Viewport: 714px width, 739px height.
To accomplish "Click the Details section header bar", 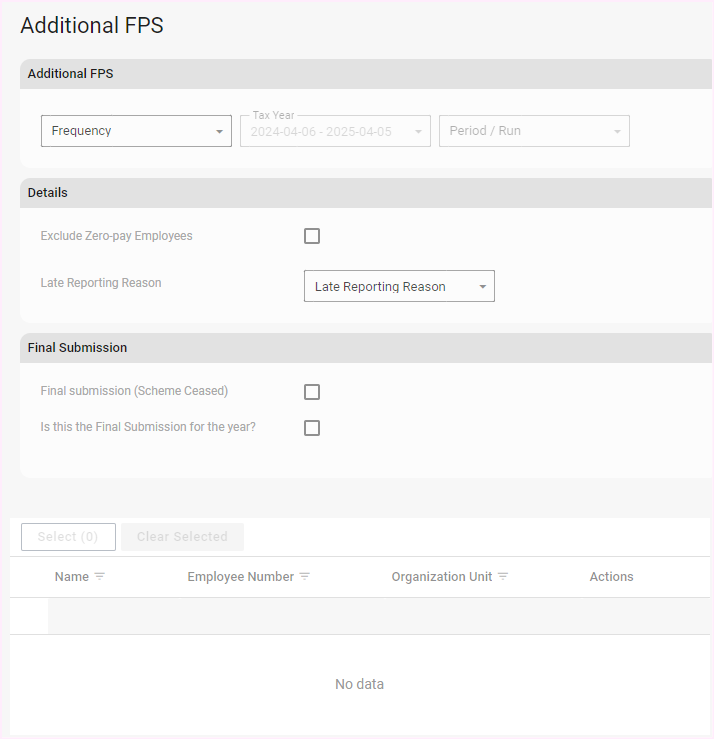I will pos(366,193).
